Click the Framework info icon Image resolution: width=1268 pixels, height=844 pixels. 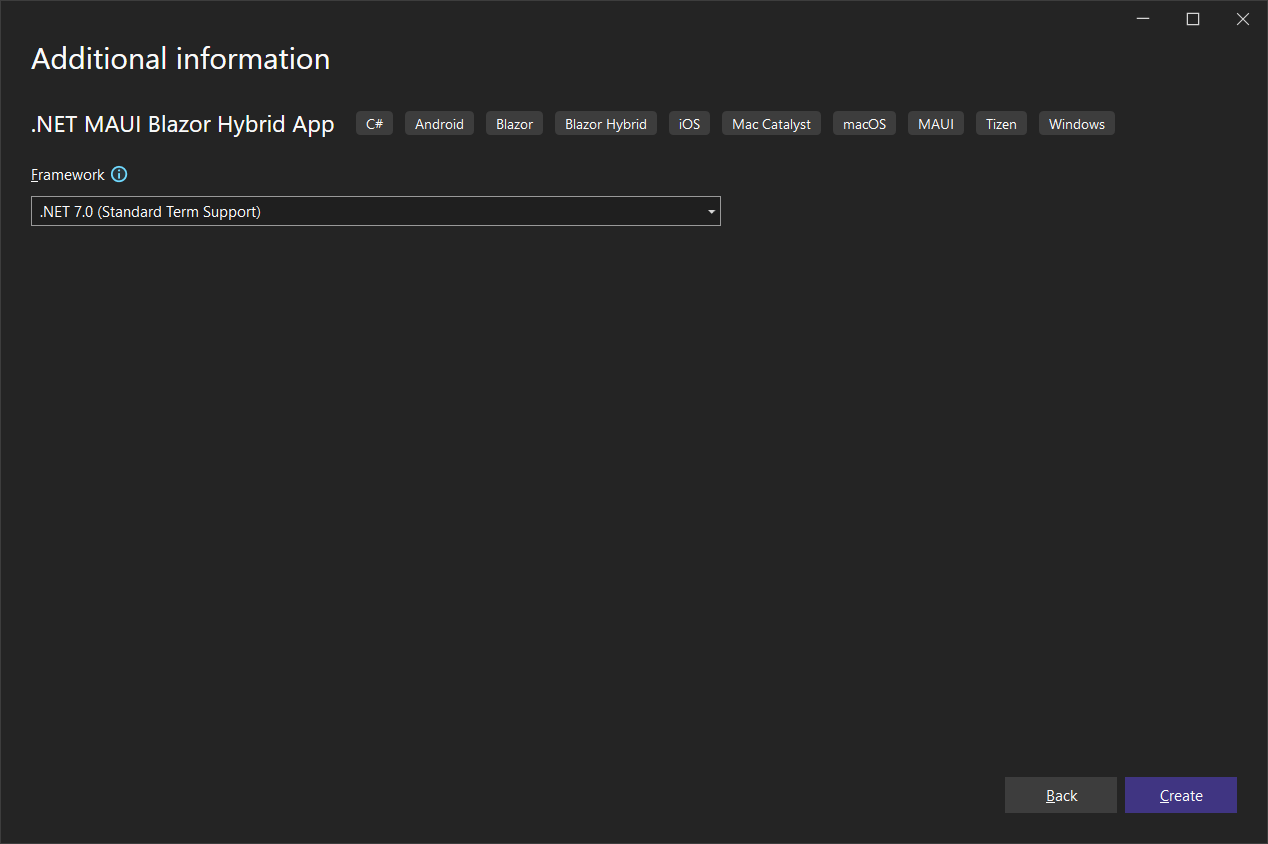pos(119,174)
